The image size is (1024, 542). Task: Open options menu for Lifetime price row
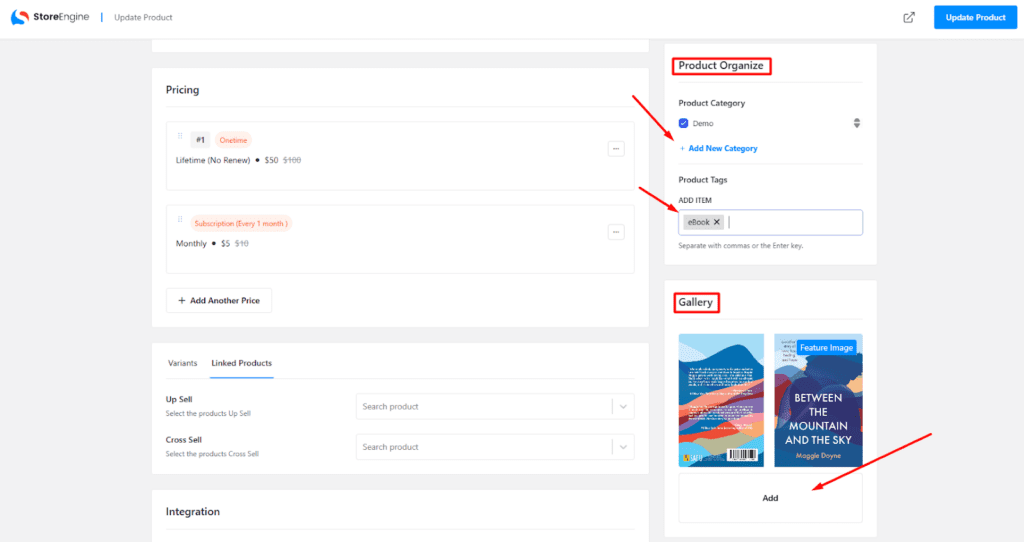pyautogui.click(x=616, y=149)
